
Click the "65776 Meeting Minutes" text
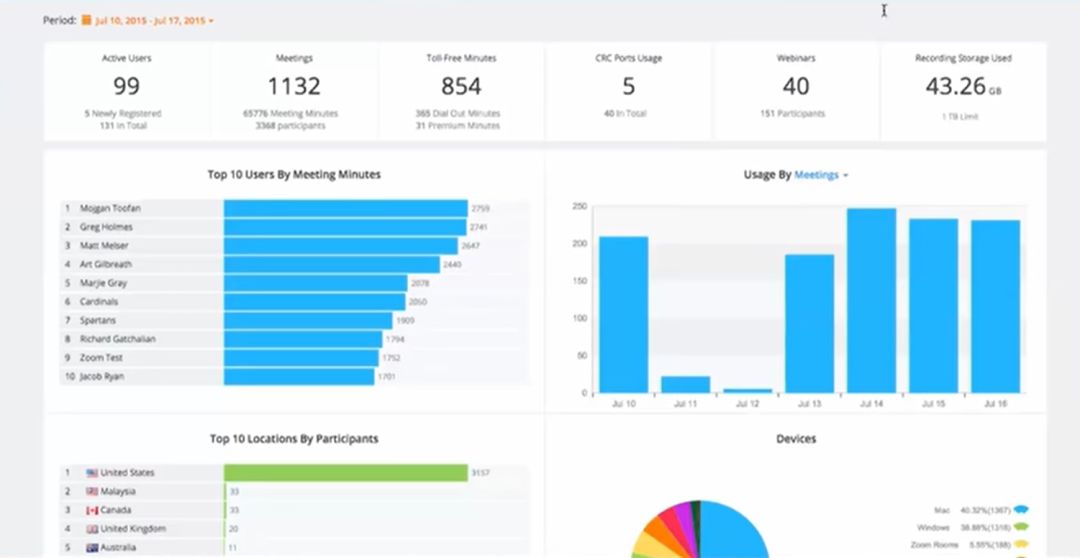[290, 114]
